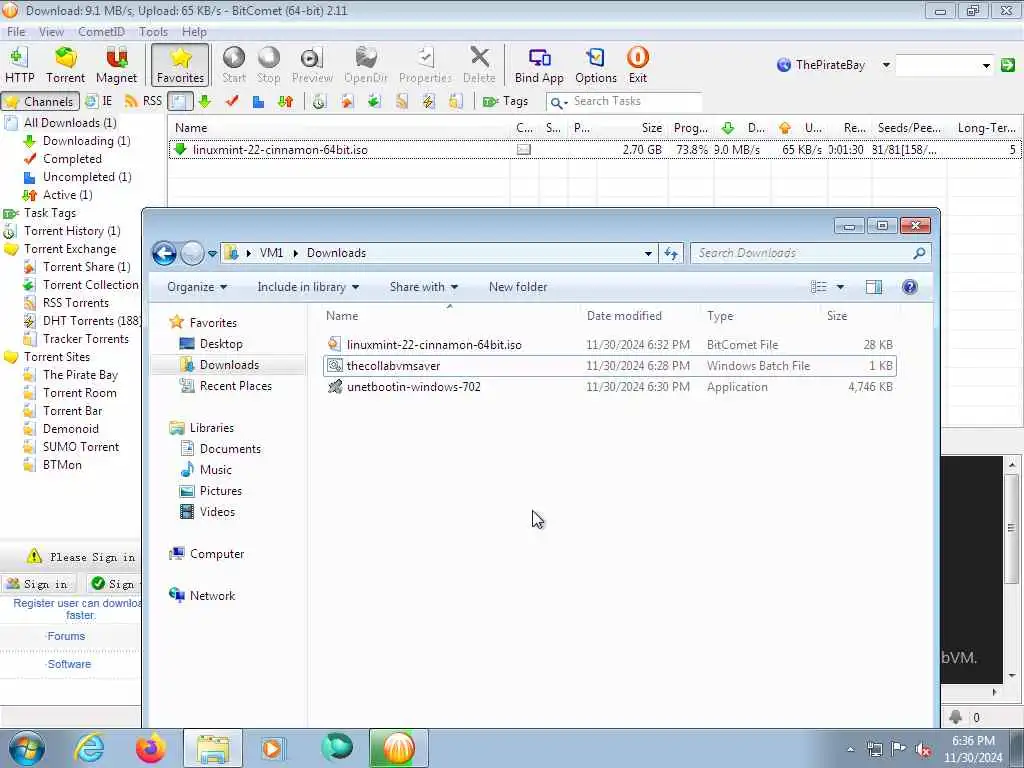This screenshot has height=768, width=1024.
Task: Click the muted volume tray icon
Action: coord(923,750)
